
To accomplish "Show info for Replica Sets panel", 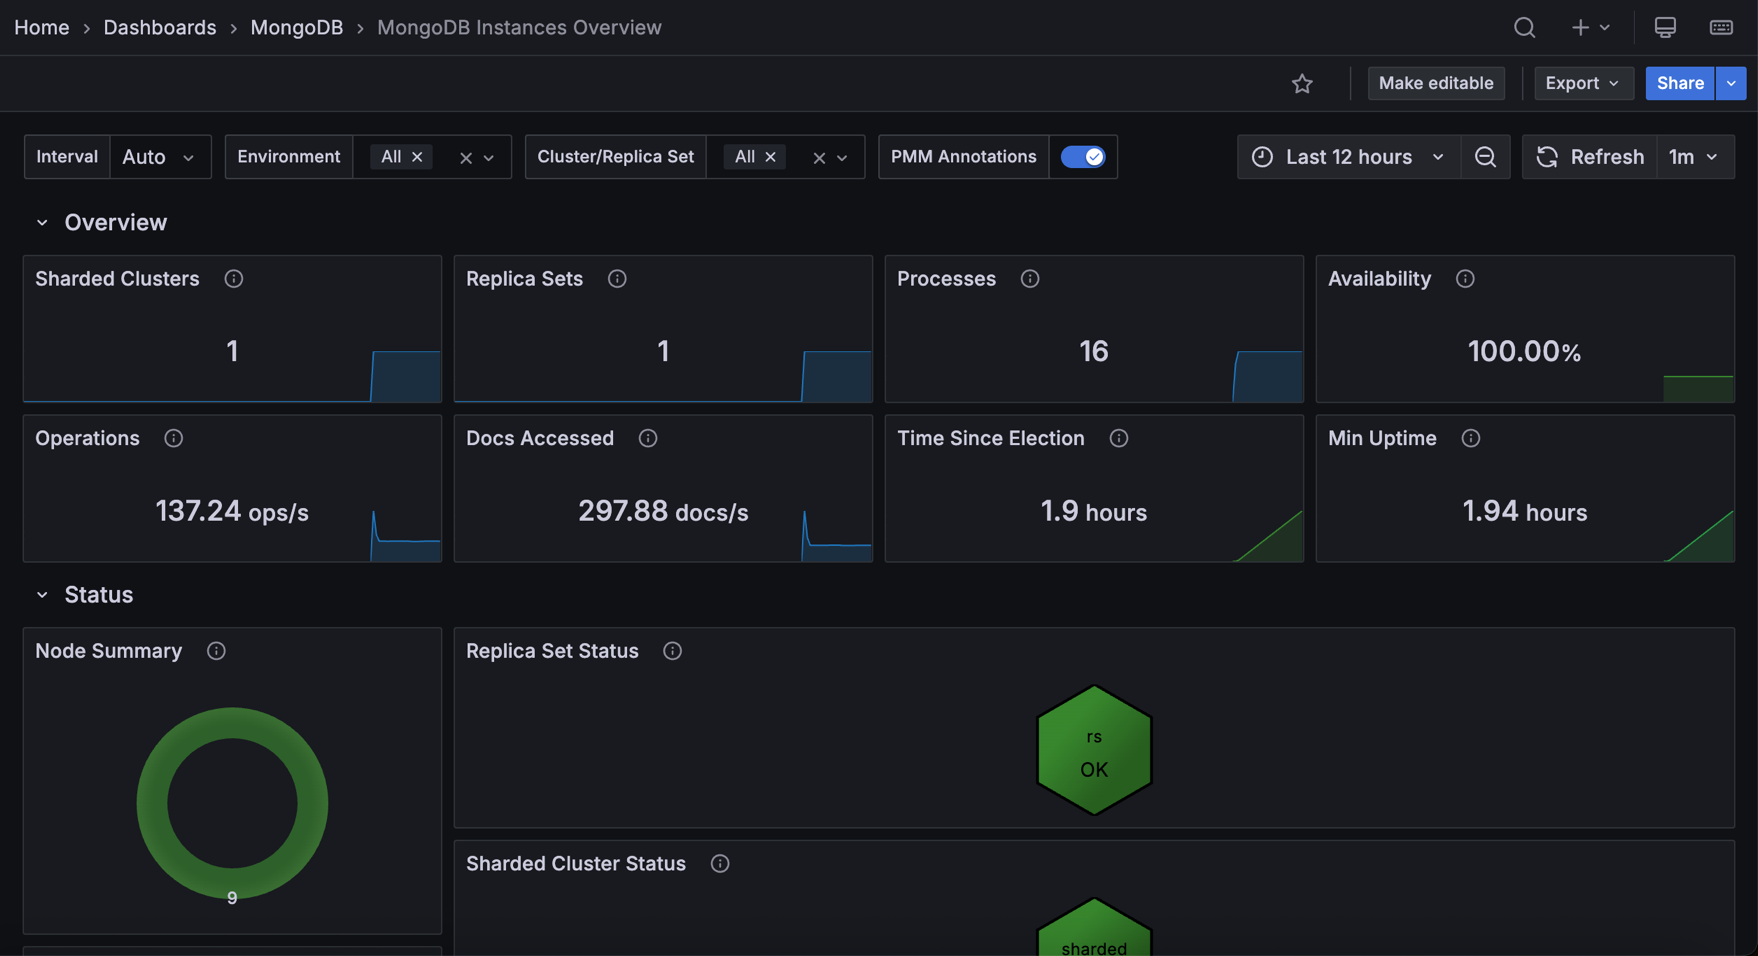I will pos(617,279).
